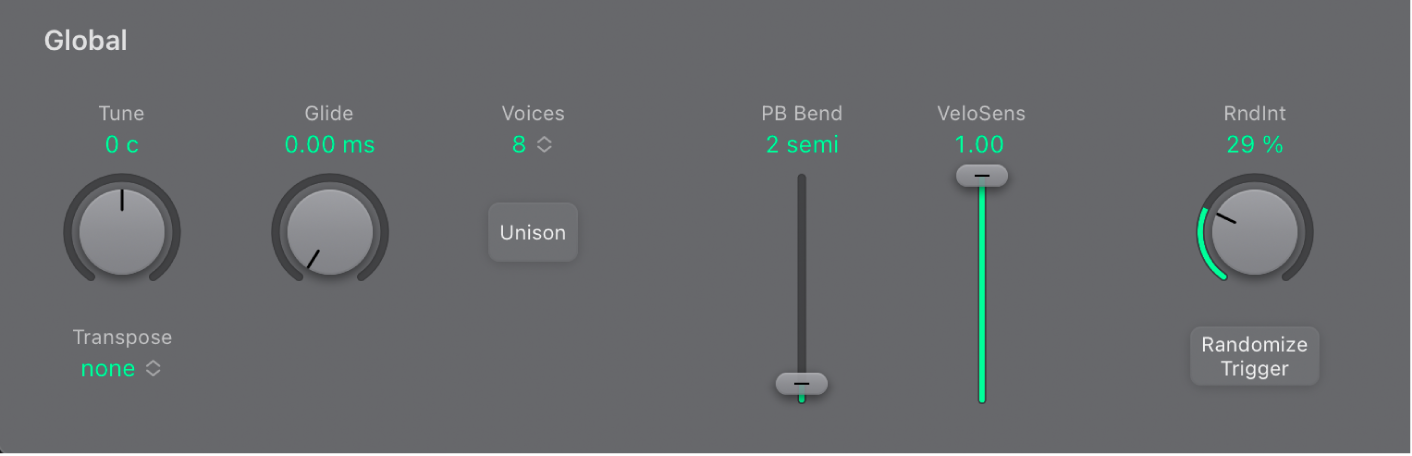Click the RndInt knob
Screen dimensions: 1412x456
point(1254,232)
